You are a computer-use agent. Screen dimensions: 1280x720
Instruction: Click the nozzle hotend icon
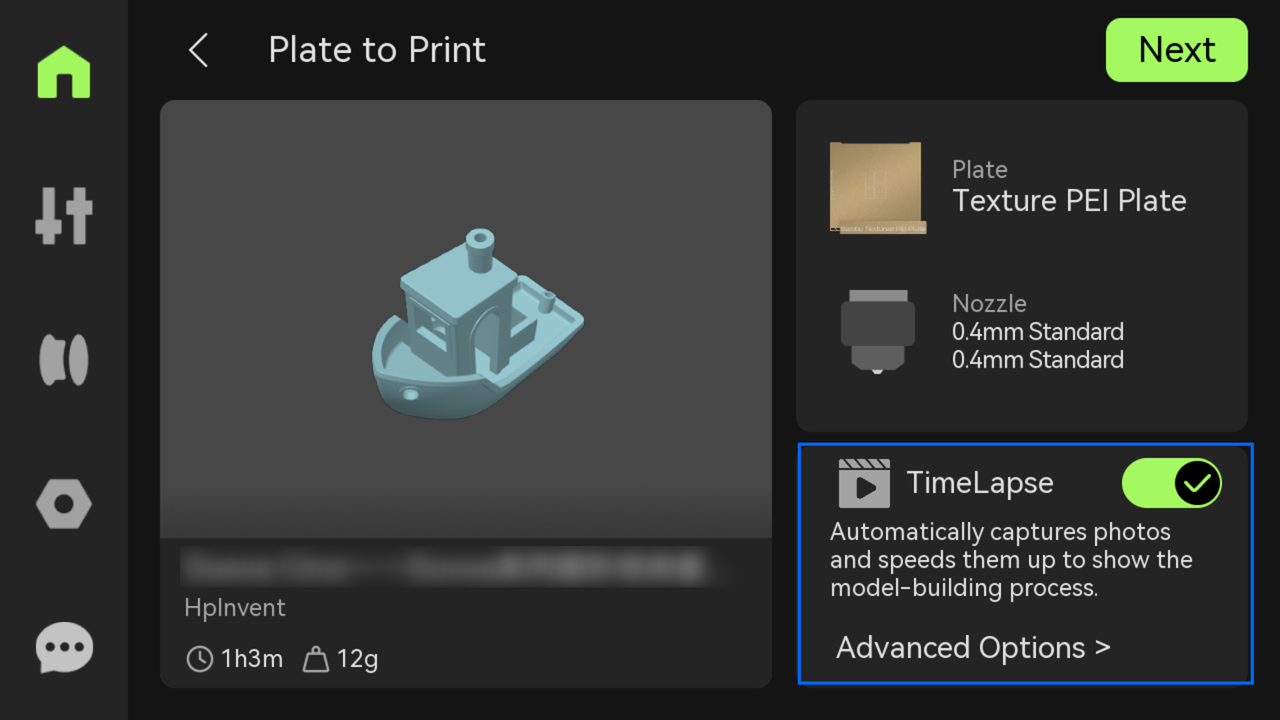pos(877,332)
